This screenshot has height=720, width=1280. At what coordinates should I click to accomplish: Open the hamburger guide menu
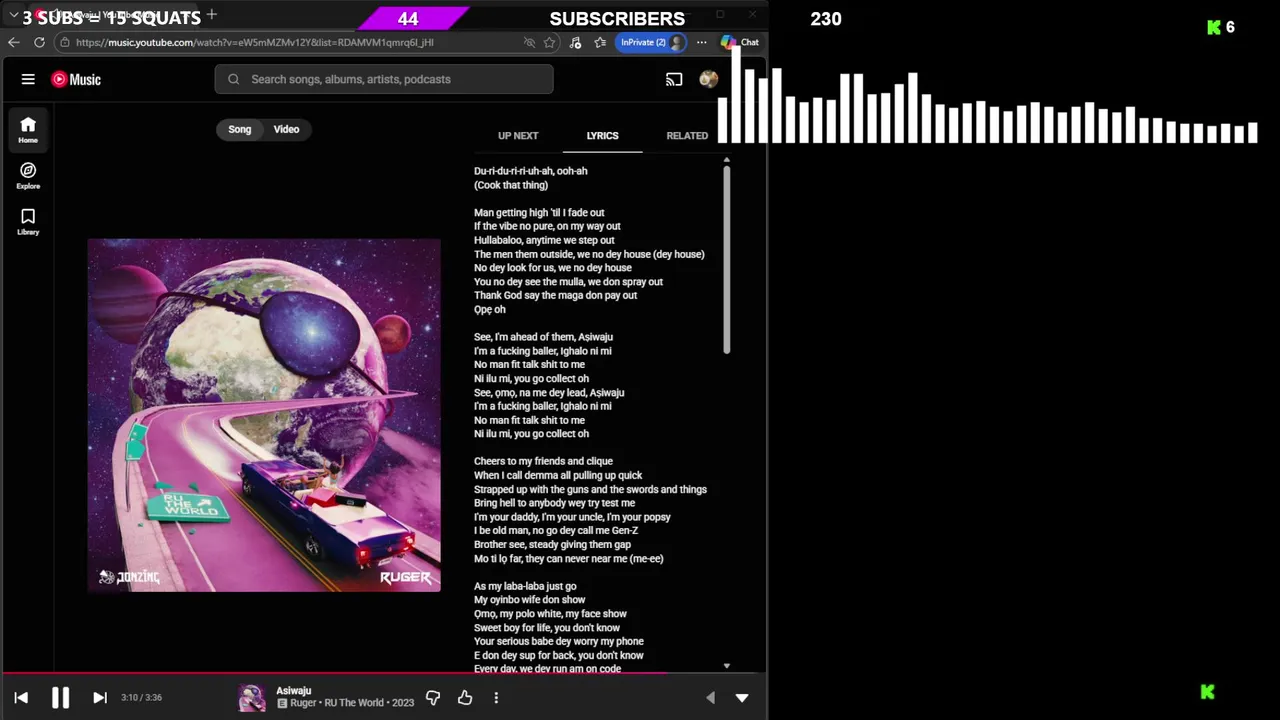[28, 79]
